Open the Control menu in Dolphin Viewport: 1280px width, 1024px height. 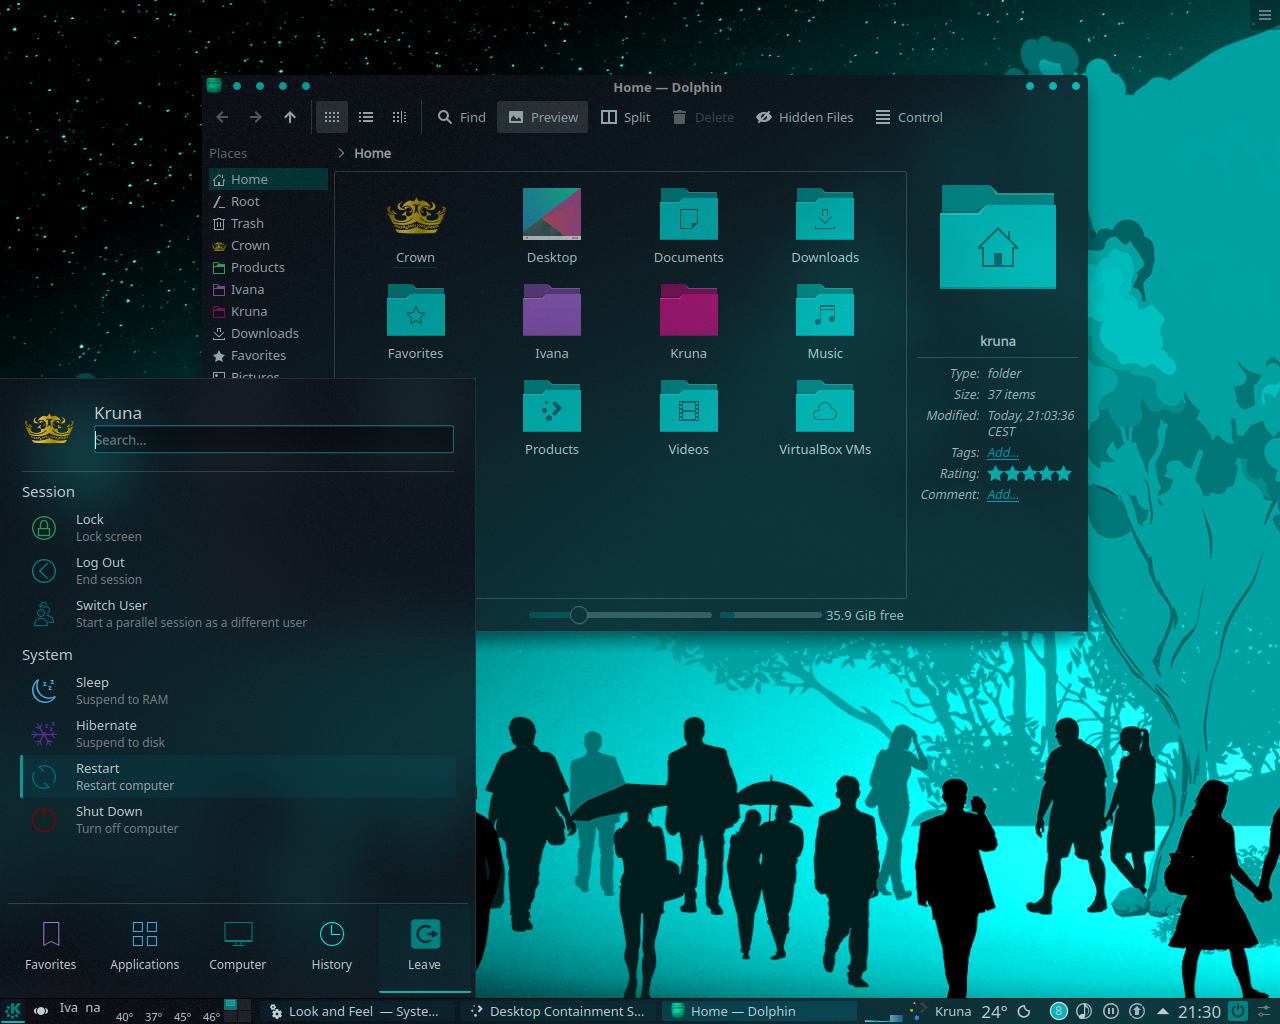coord(908,117)
